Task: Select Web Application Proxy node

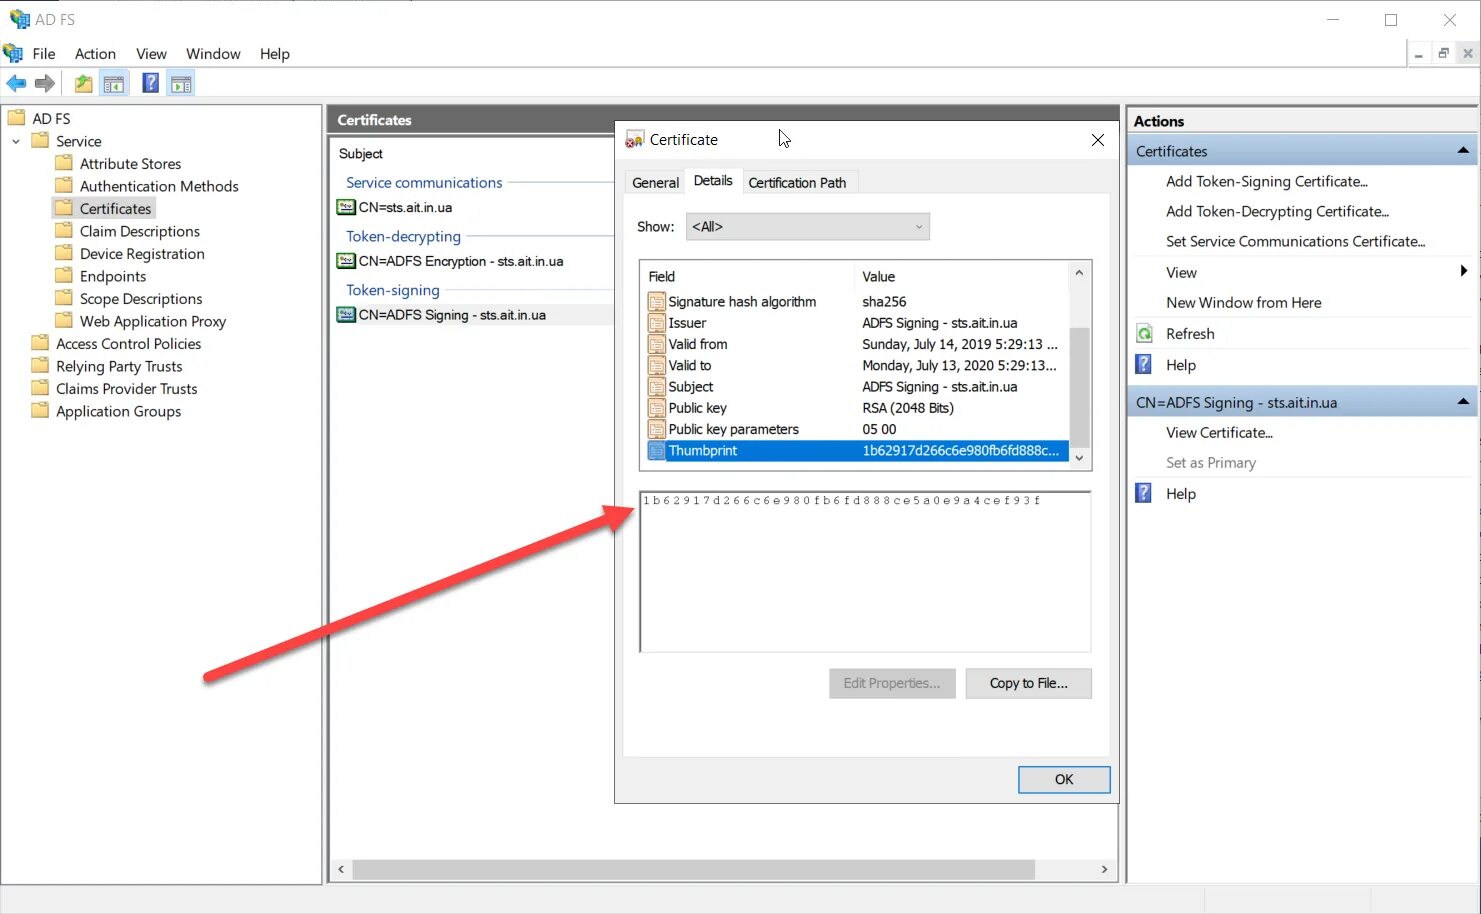Action: (x=153, y=321)
